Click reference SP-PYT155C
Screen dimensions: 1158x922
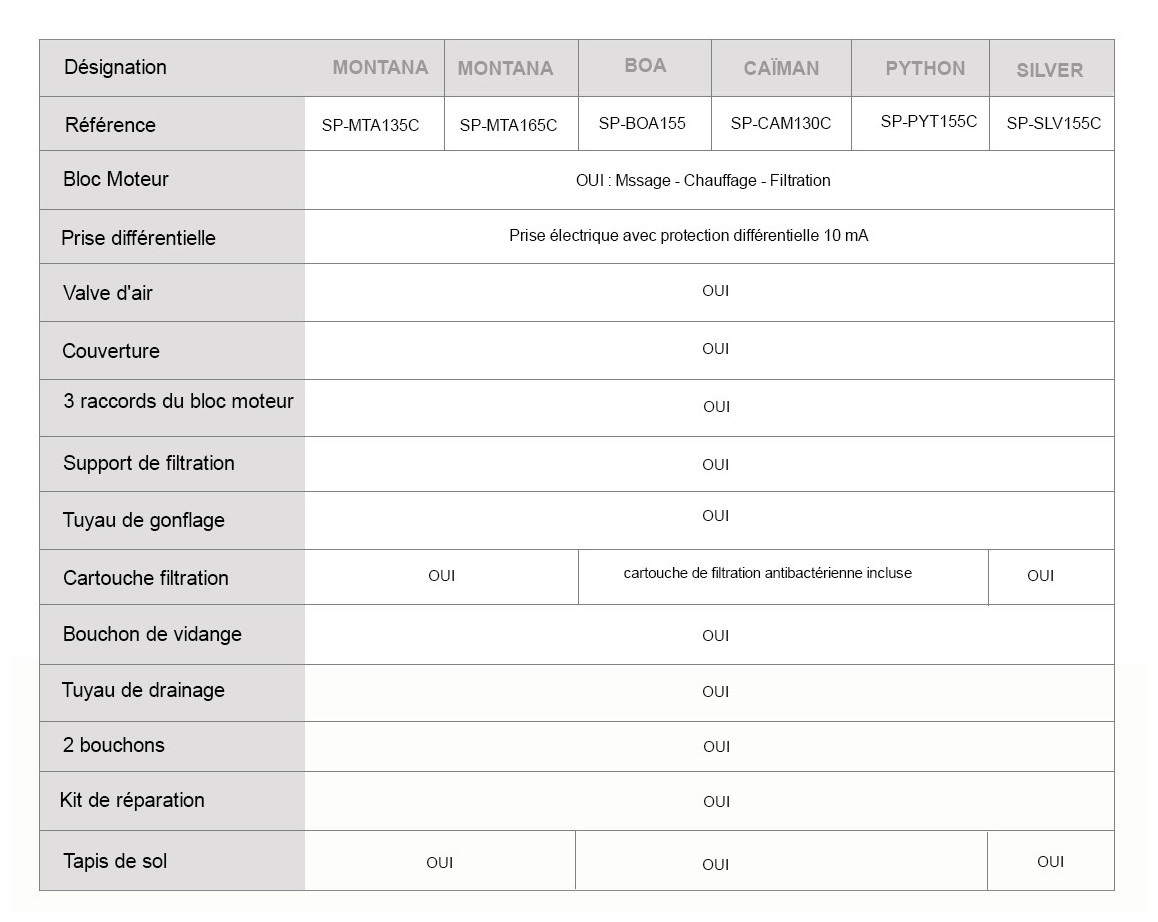pyautogui.click(x=929, y=122)
